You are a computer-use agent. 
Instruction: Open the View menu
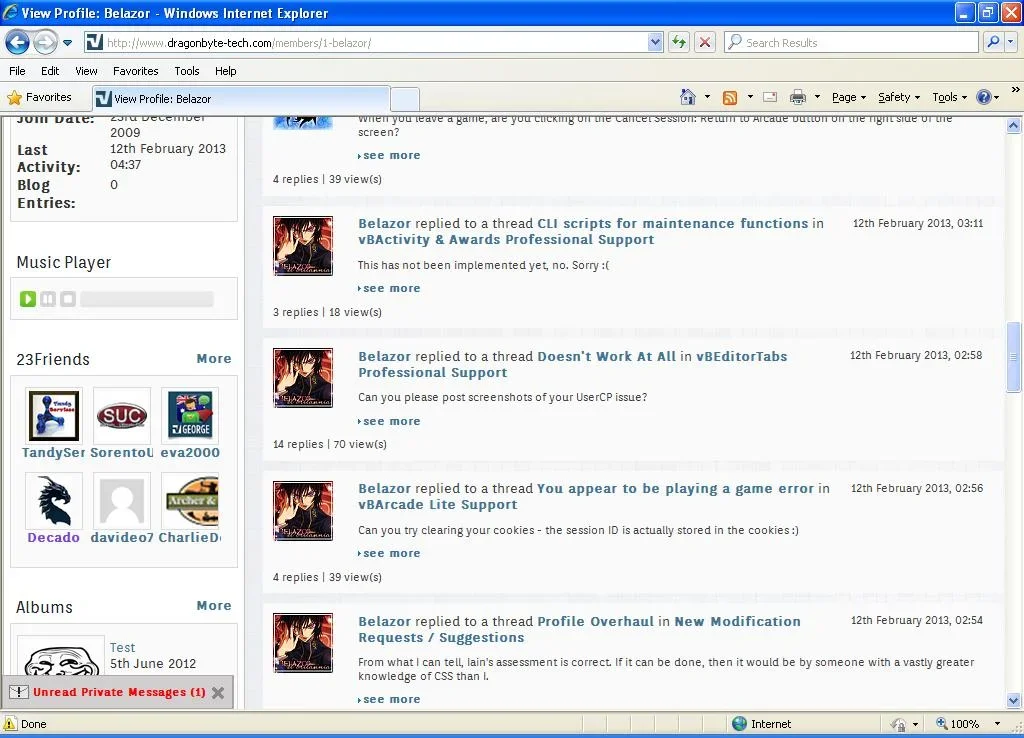pyautogui.click(x=86, y=71)
